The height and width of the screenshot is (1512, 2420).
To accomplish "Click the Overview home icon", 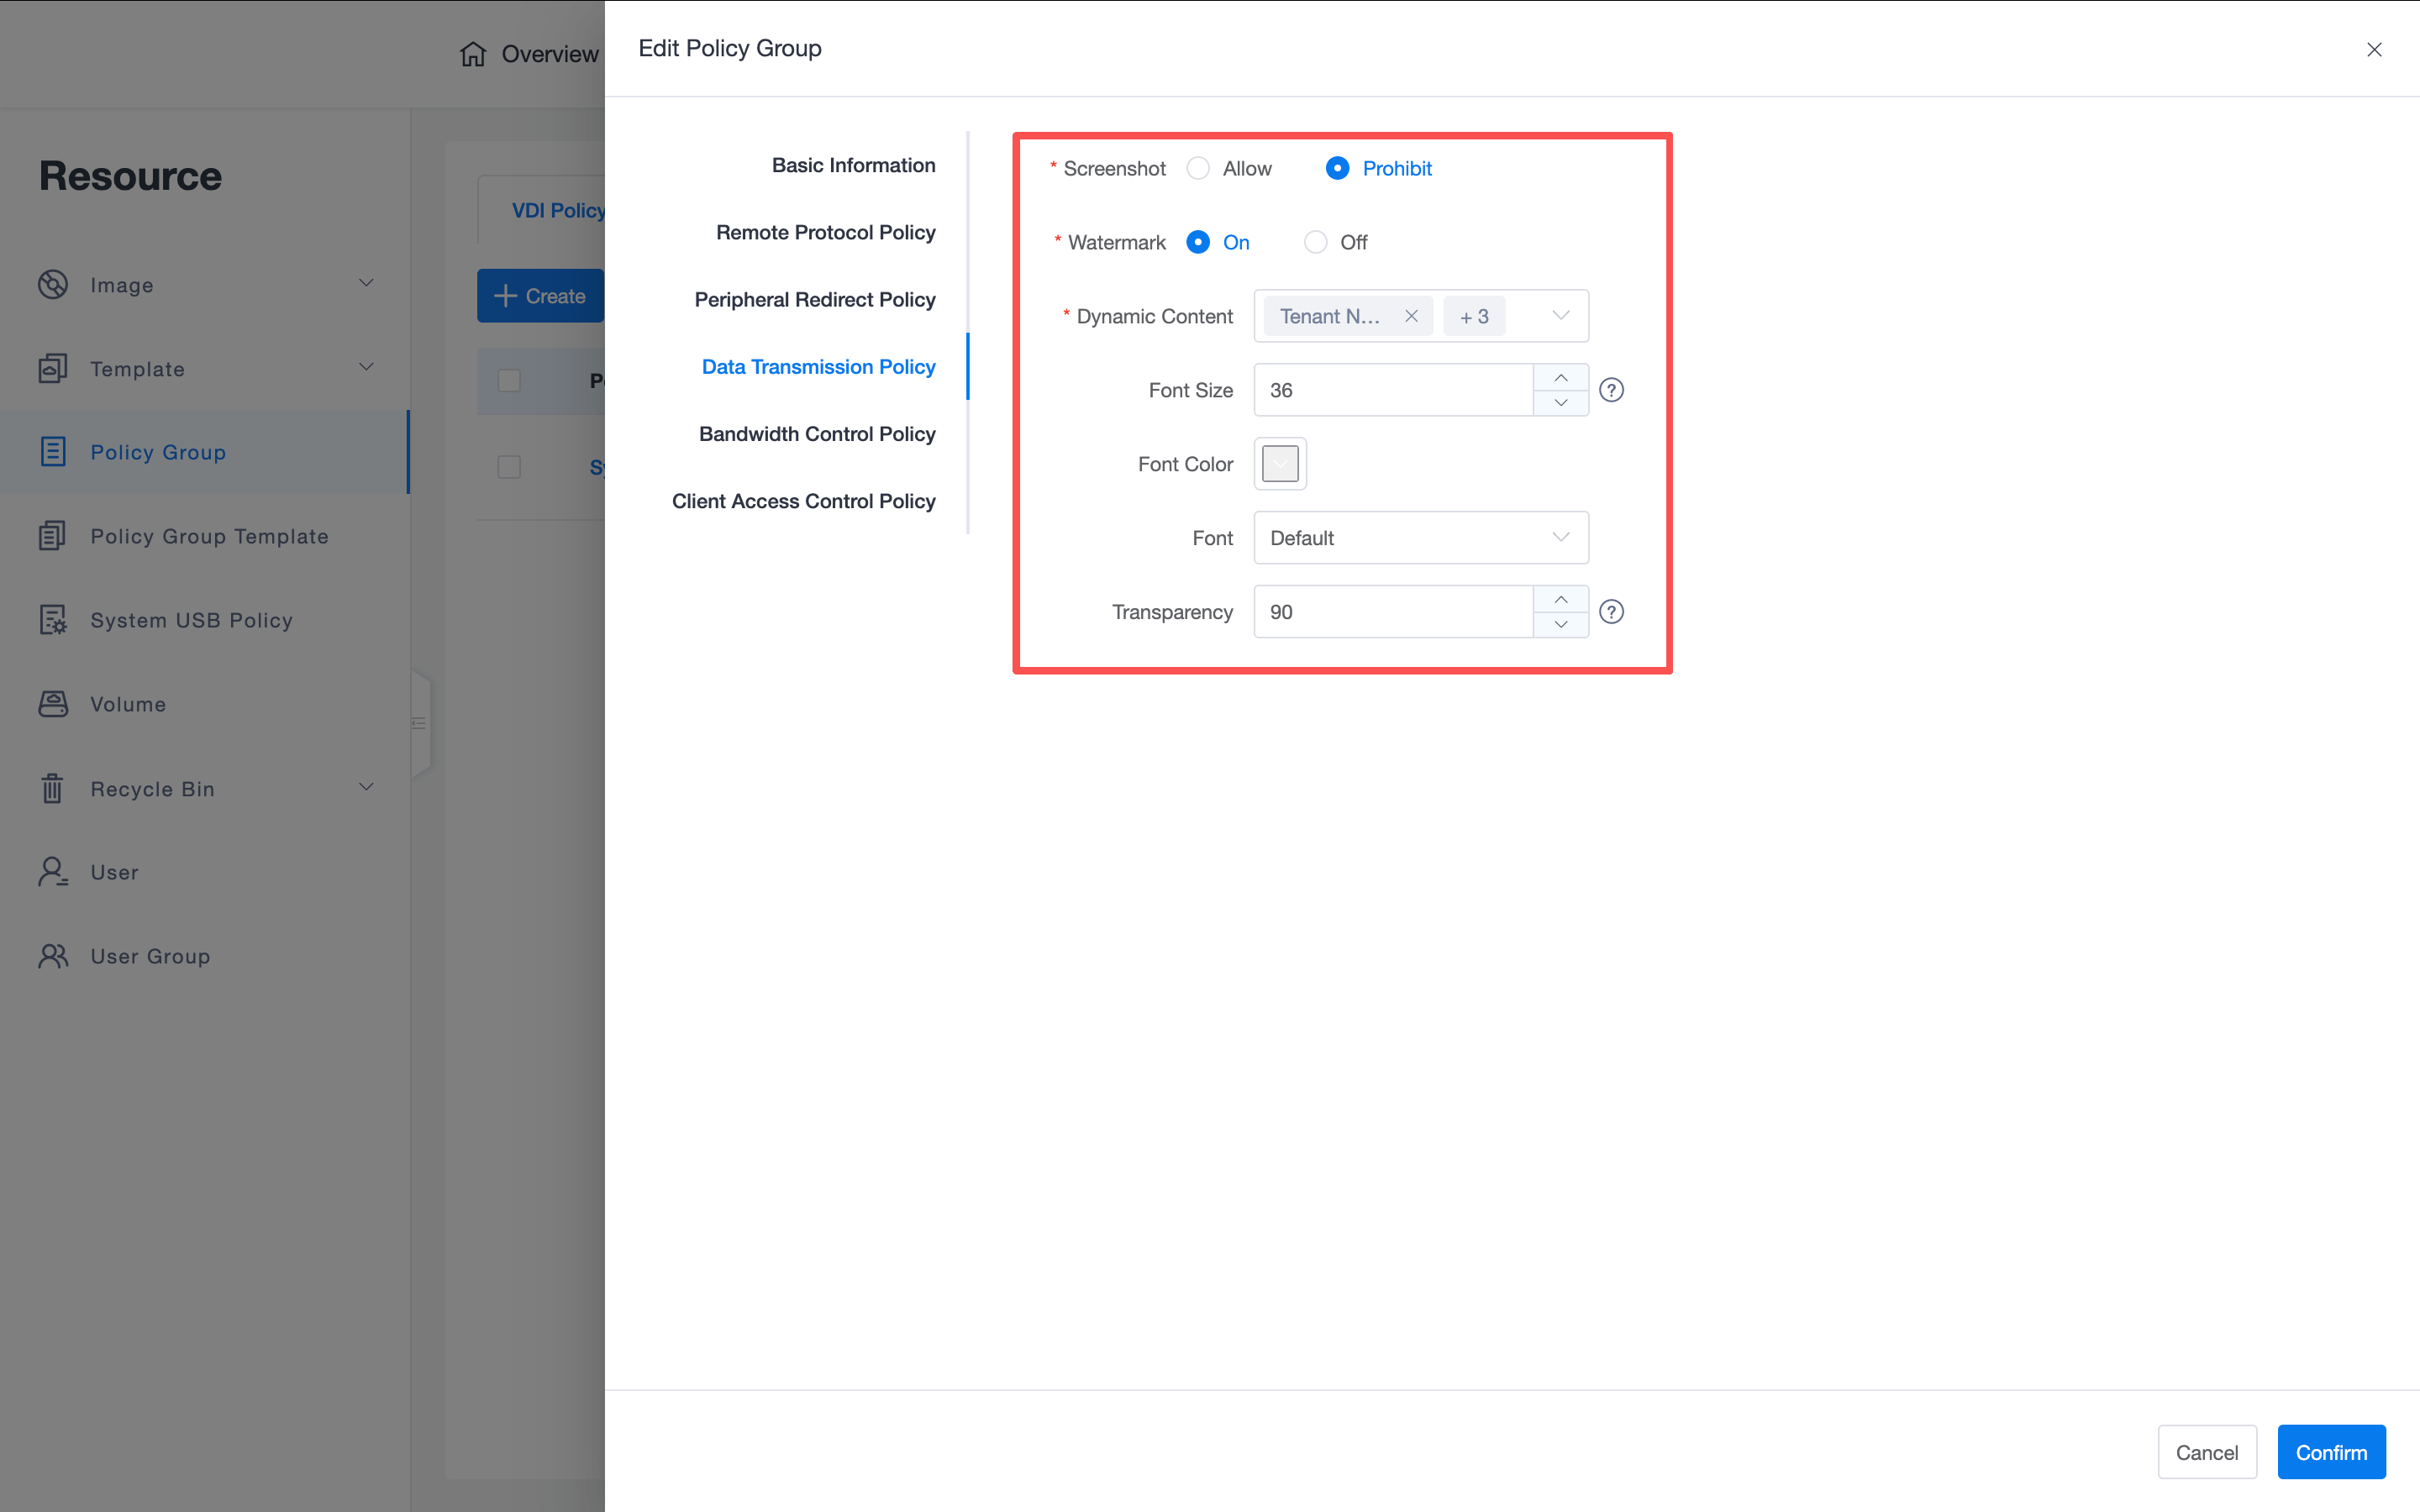I will coord(473,54).
